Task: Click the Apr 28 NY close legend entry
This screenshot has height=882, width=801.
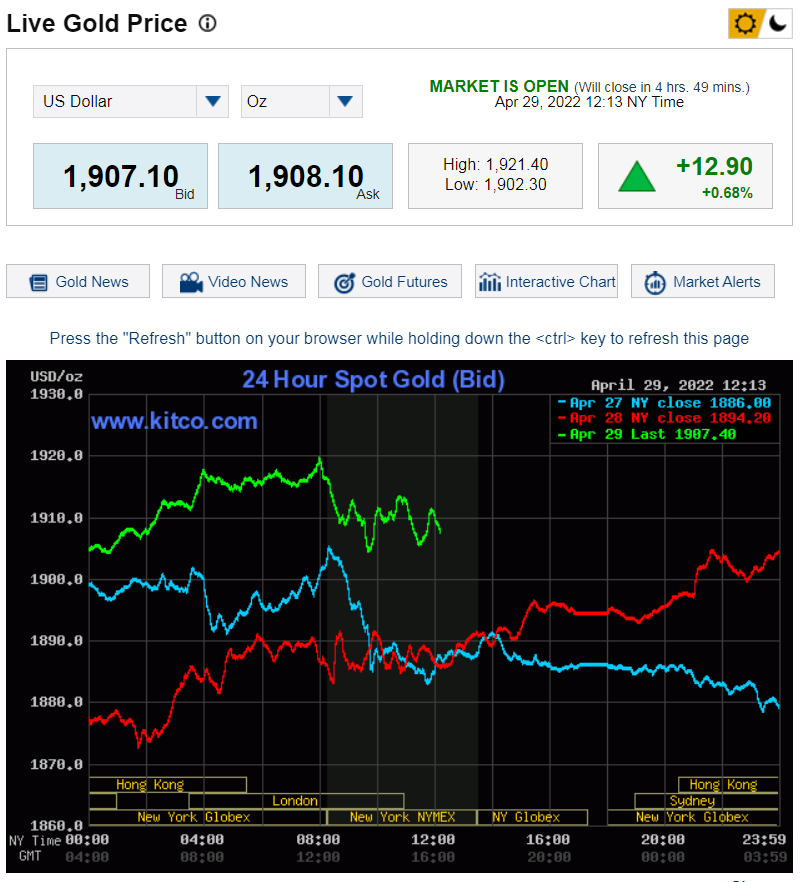Action: pyautogui.click(x=664, y=418)
